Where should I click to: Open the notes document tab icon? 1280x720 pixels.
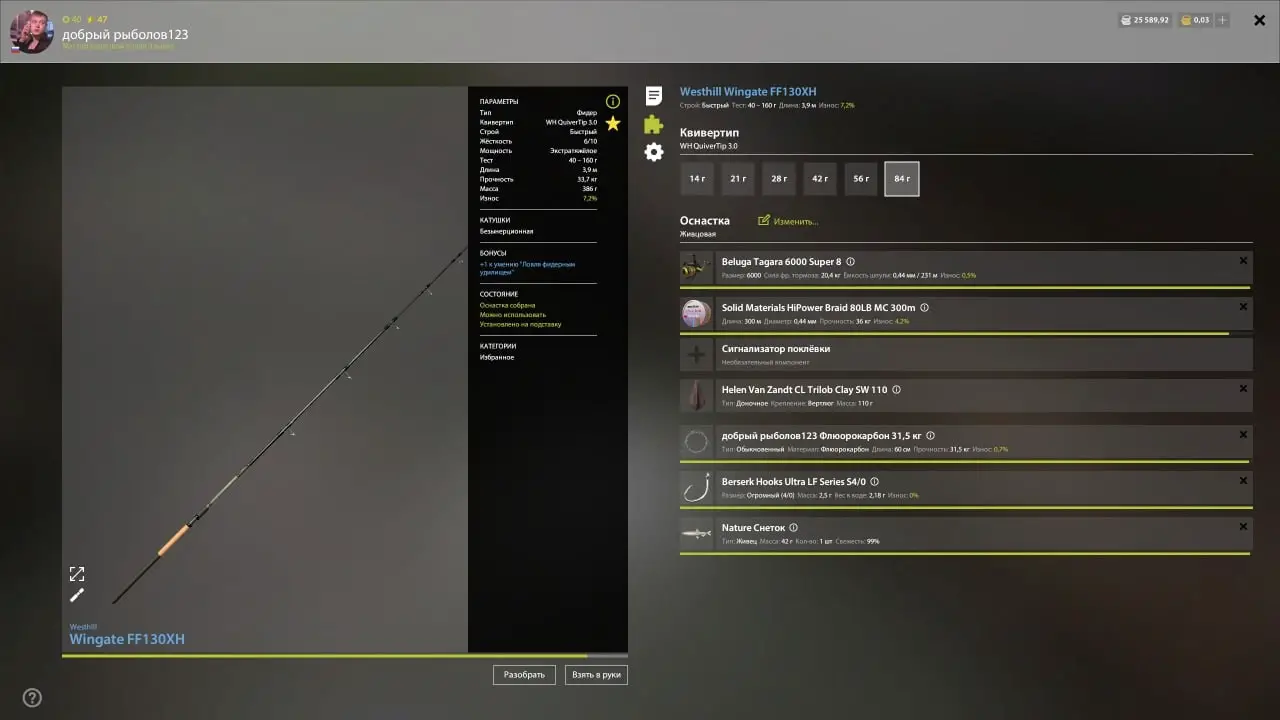pyautogui.click(x=653, y=96)
